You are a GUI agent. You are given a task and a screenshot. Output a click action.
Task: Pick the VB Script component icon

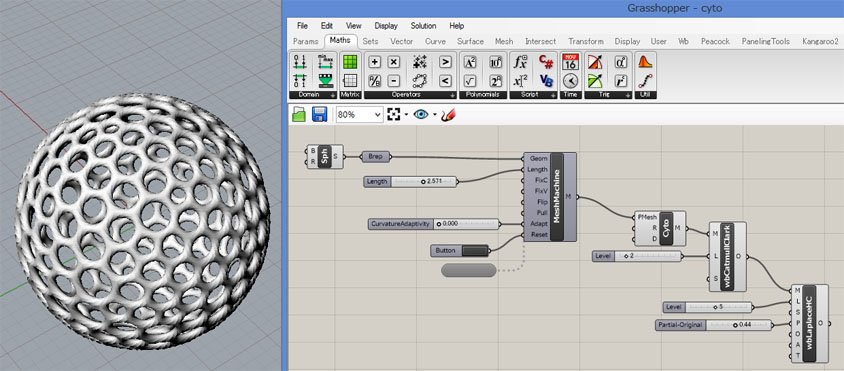click(546, 81)
